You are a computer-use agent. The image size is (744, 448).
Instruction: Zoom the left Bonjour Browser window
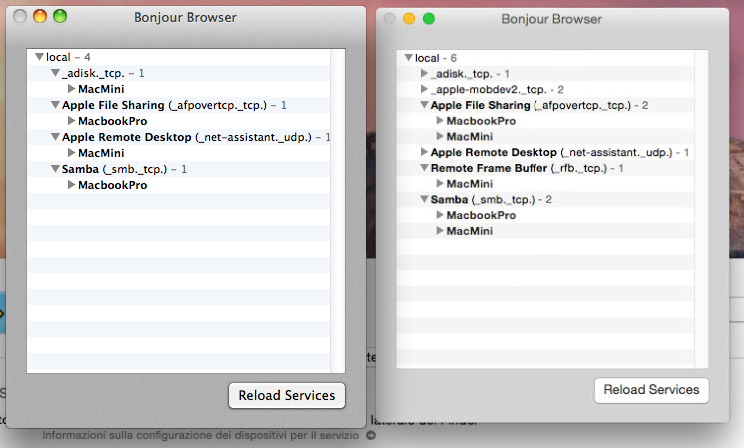(60, 16)
